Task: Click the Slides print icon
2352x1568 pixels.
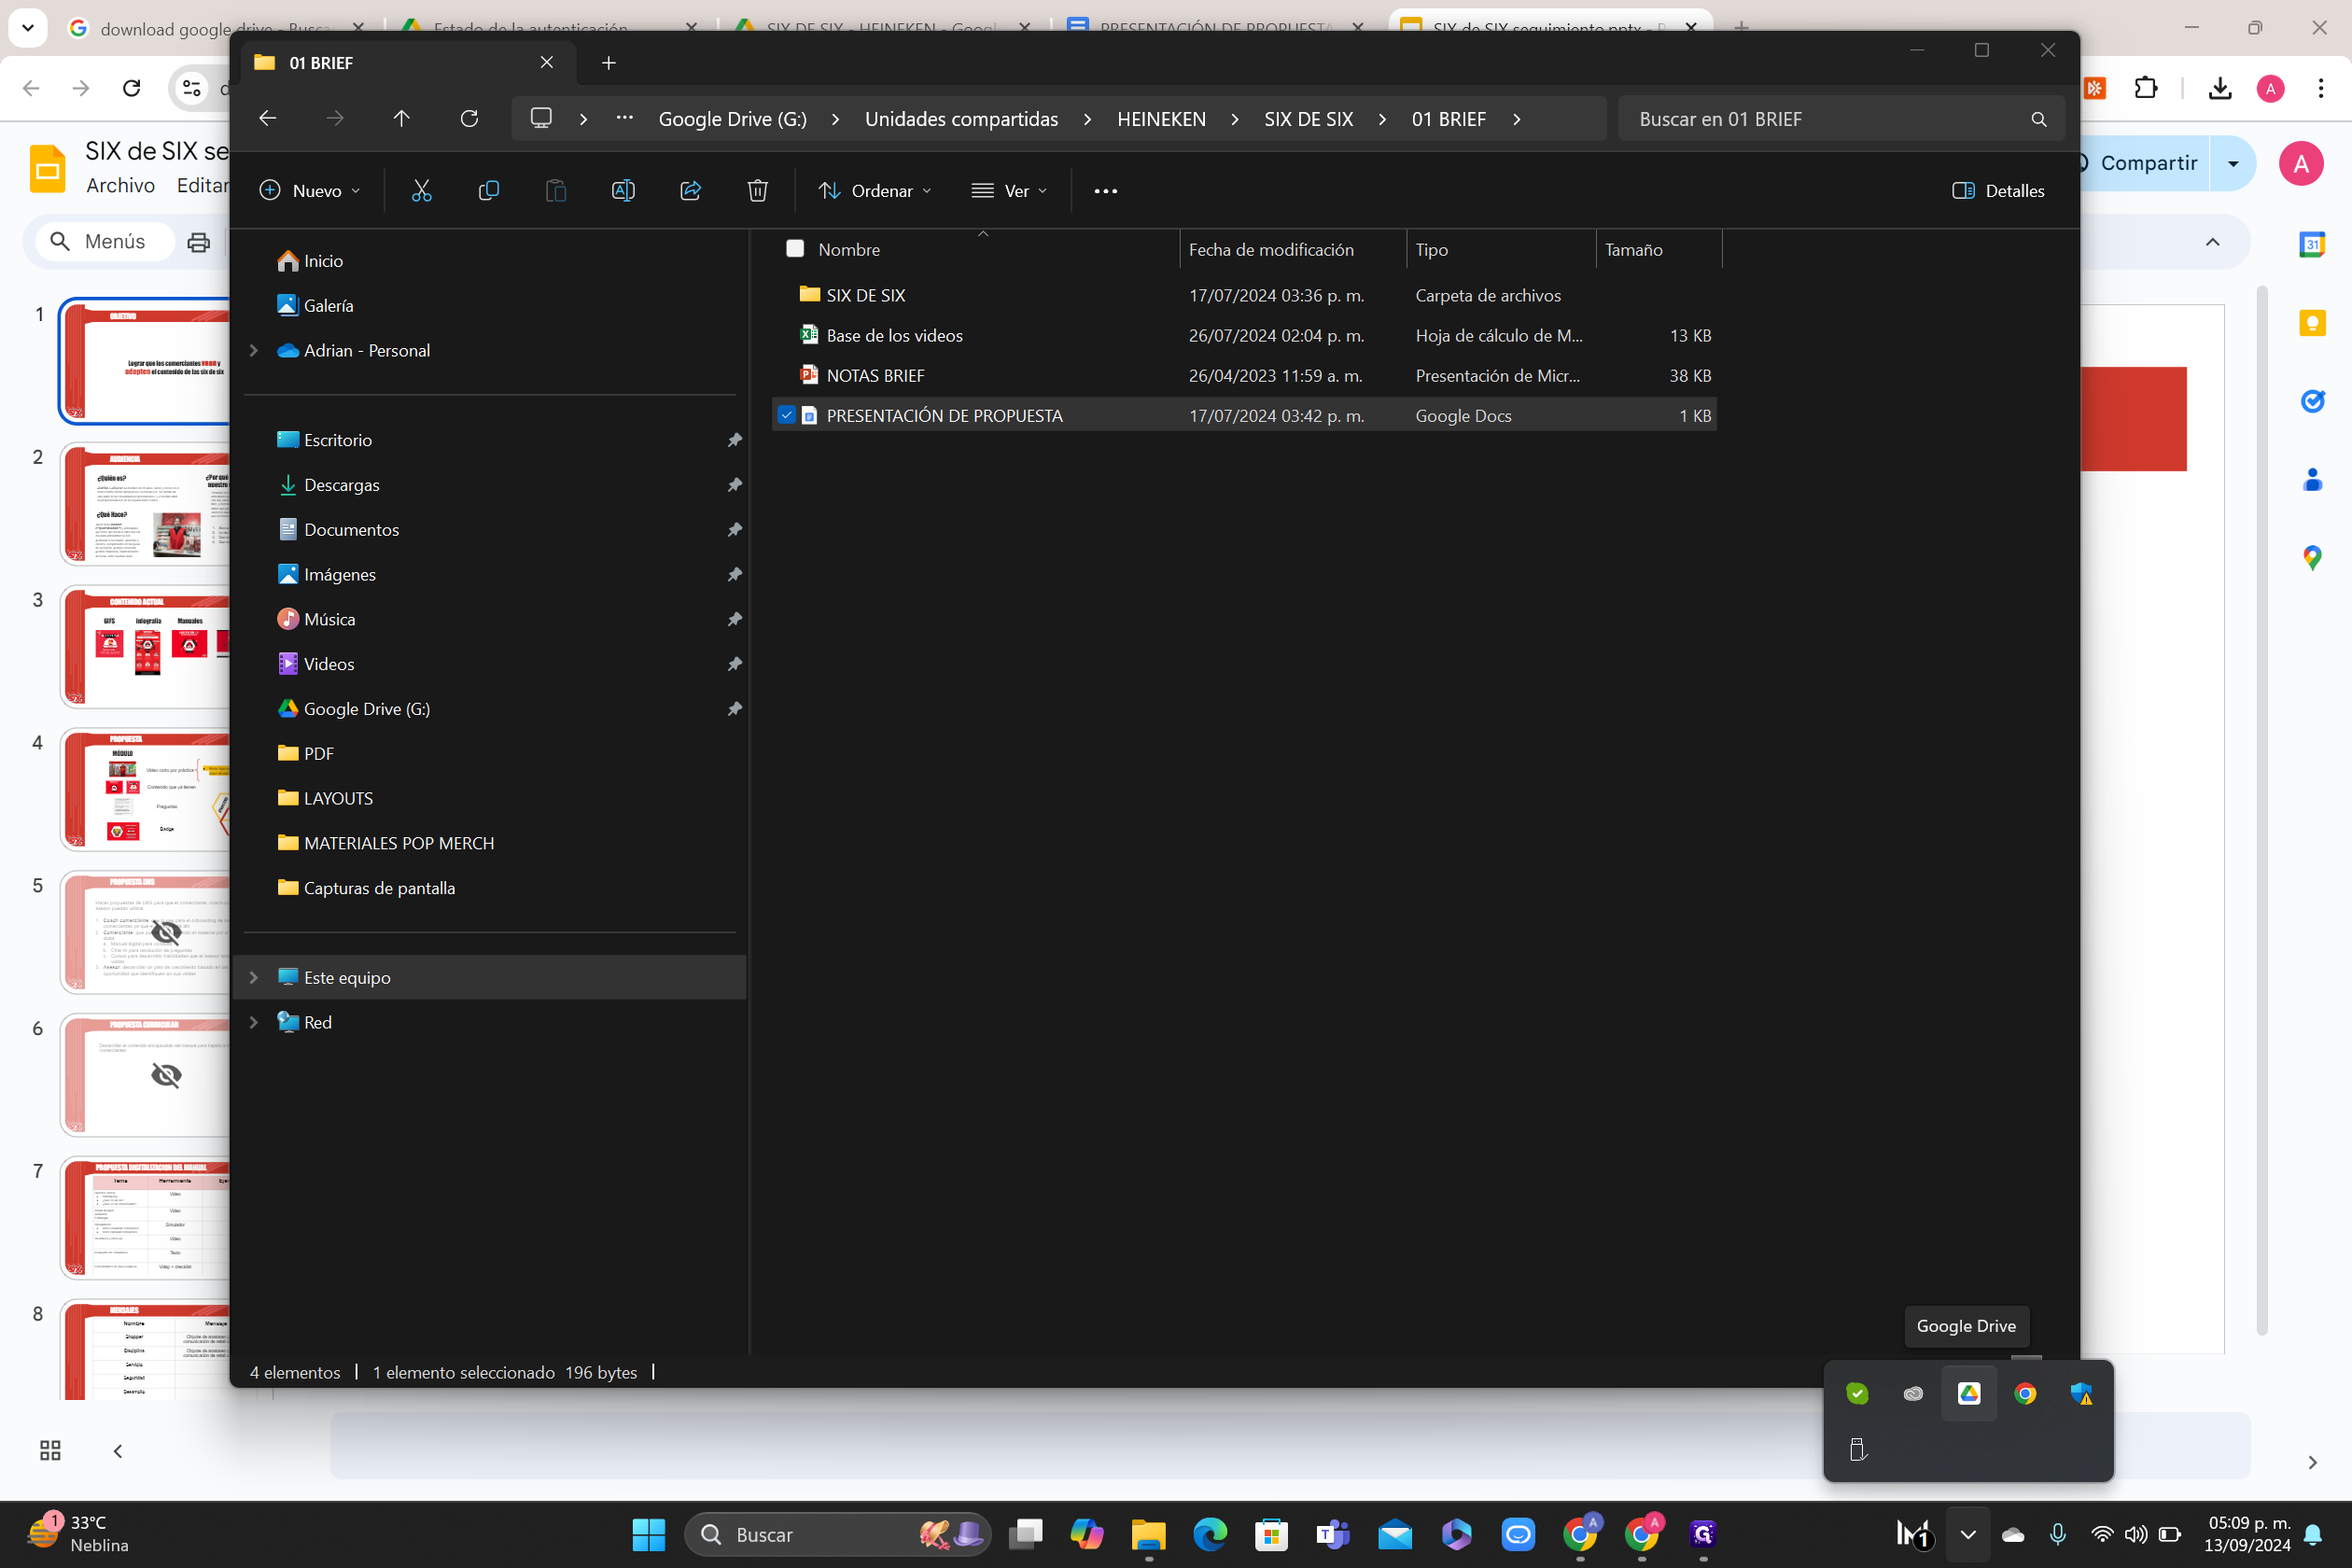Action: pyautogui.click(x=199, y=242)
